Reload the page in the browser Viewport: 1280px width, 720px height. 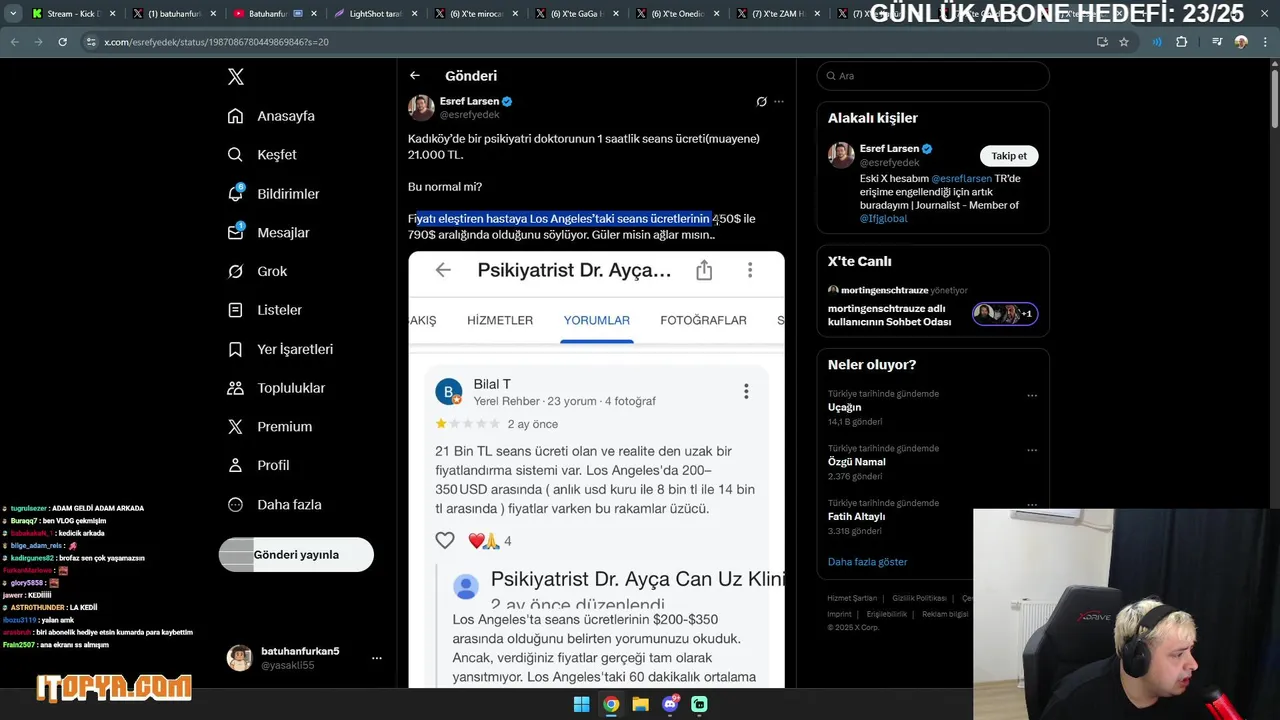62,42
